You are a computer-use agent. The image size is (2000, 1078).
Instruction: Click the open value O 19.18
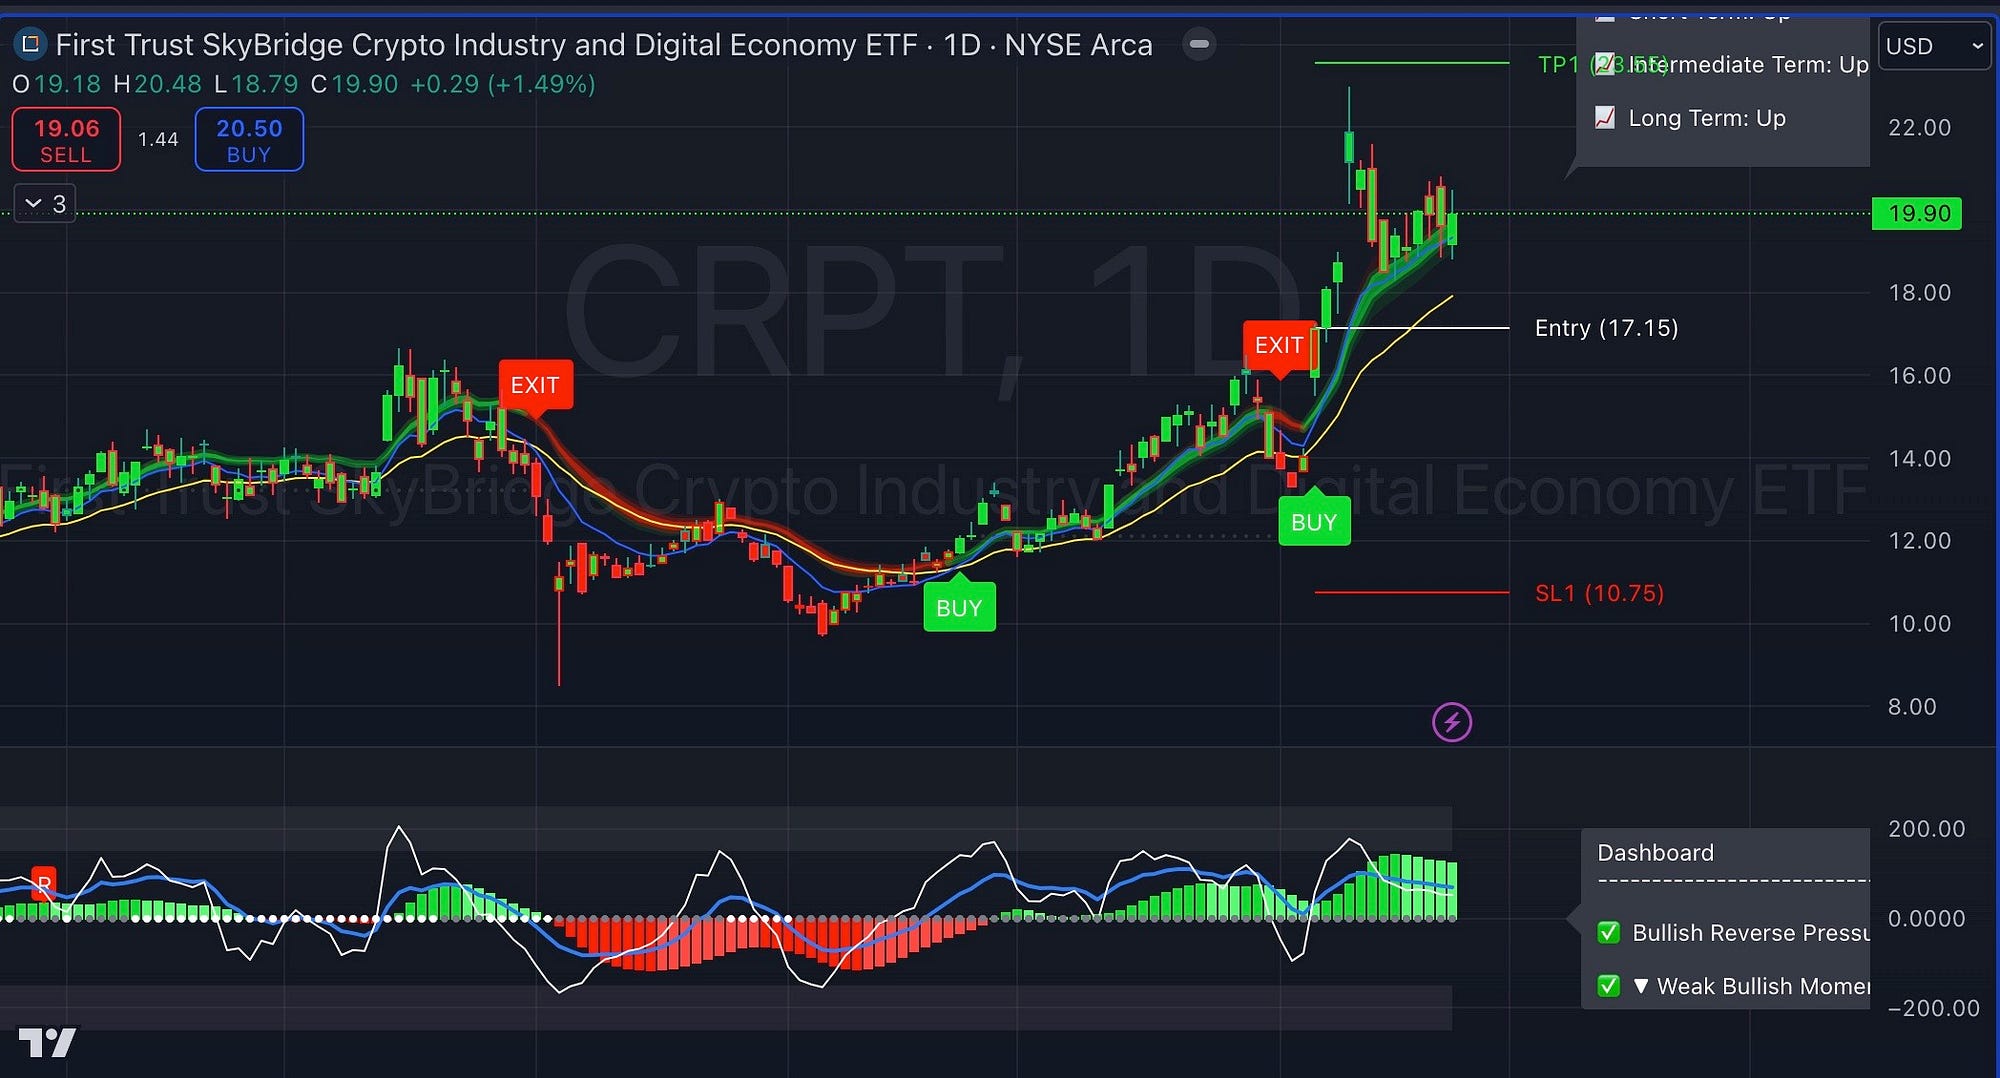[57, 84]
